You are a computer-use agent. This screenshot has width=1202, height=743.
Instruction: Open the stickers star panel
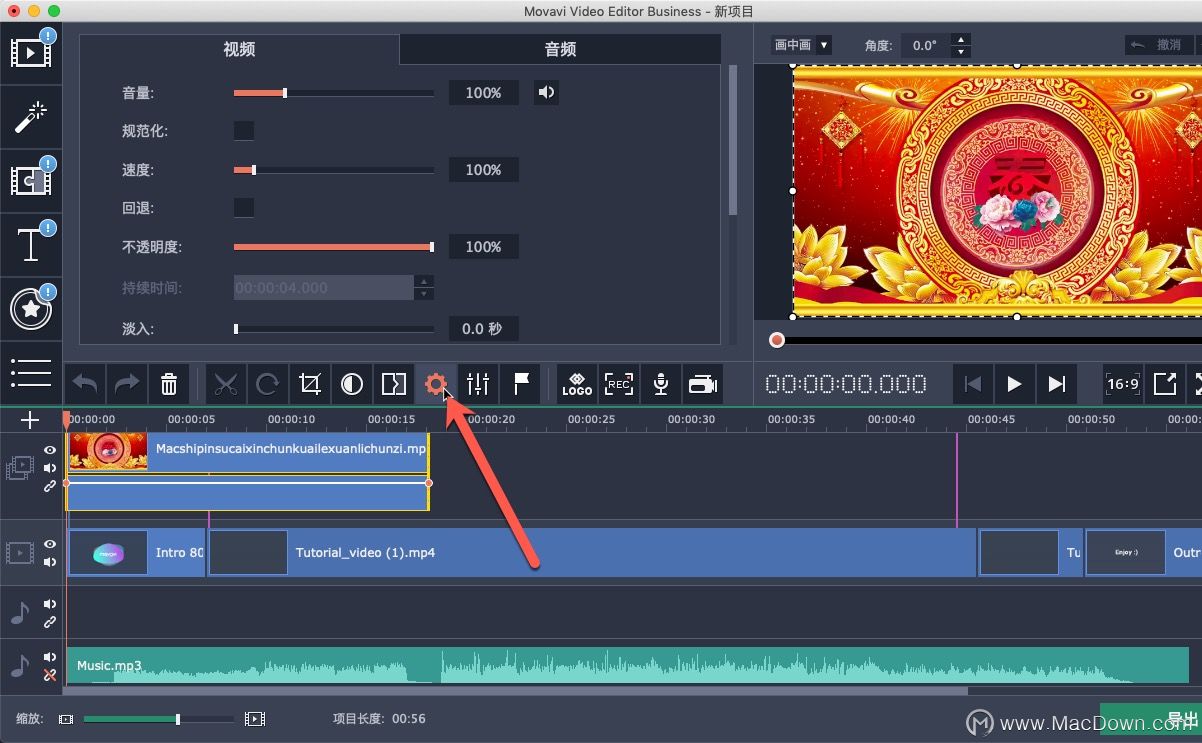pos(31,309)
